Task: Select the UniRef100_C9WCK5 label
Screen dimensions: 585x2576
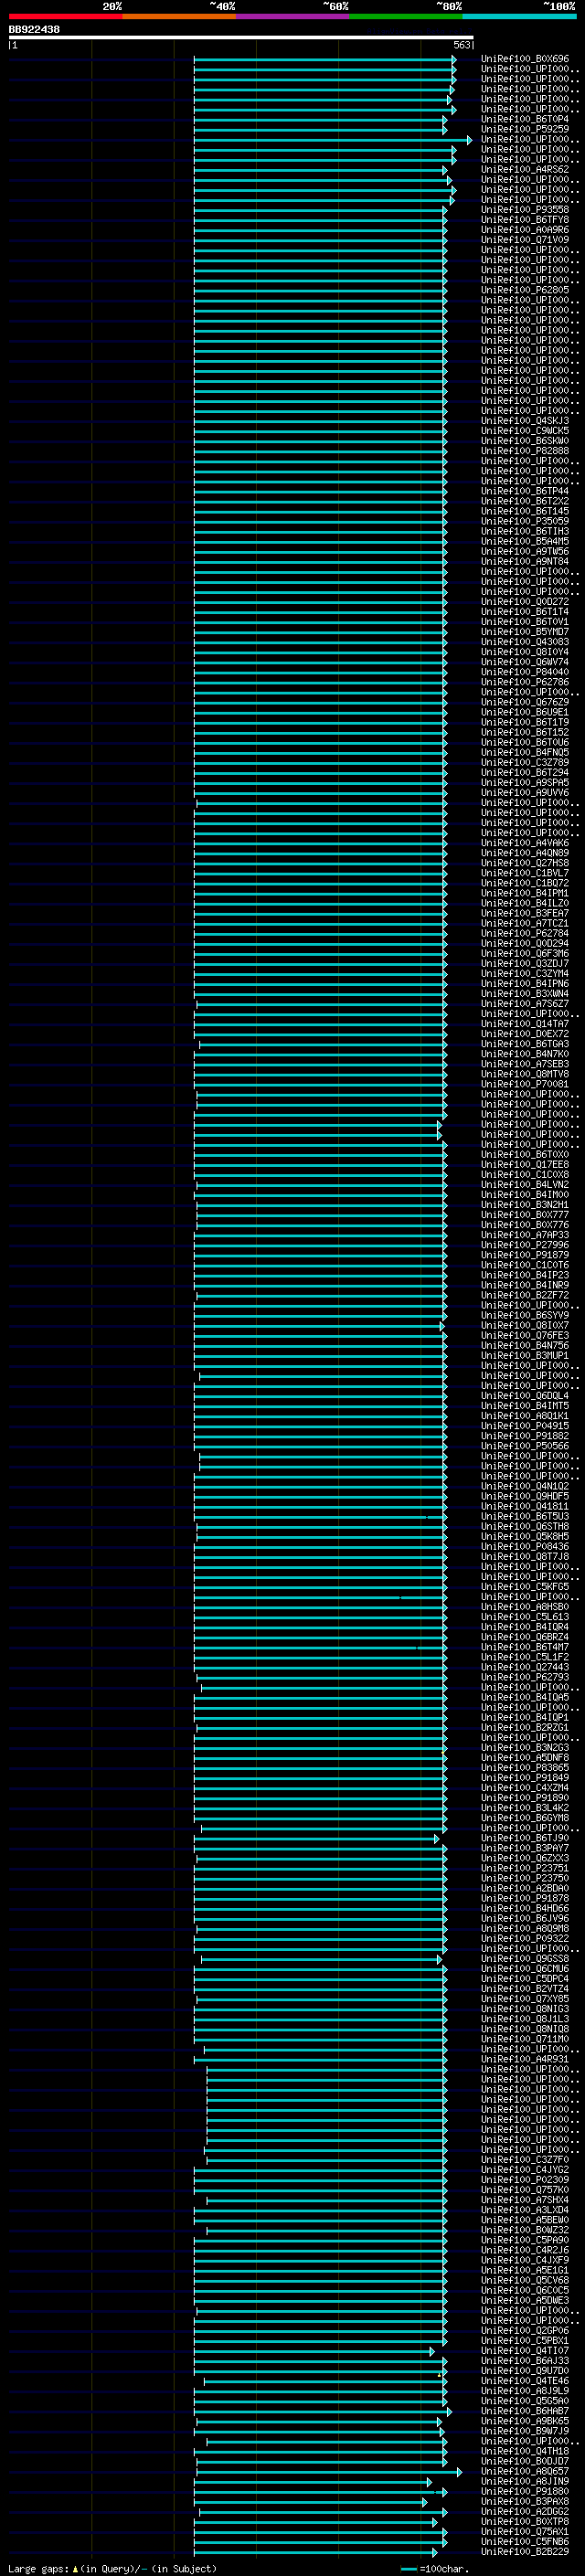Action: pos(524,431)
